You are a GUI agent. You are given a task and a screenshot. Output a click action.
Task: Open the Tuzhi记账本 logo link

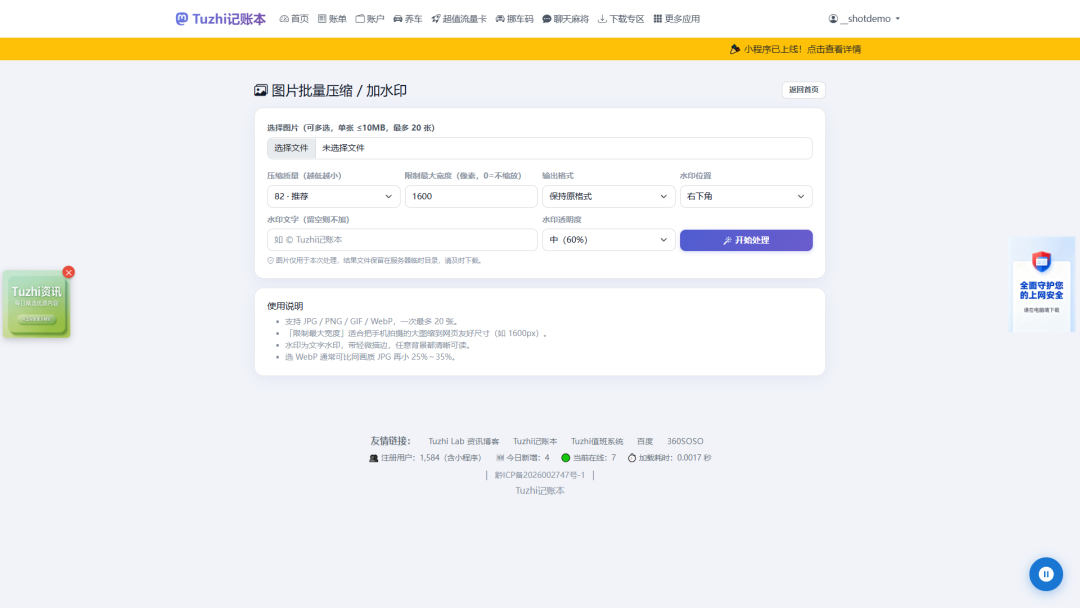click(220, 19)
